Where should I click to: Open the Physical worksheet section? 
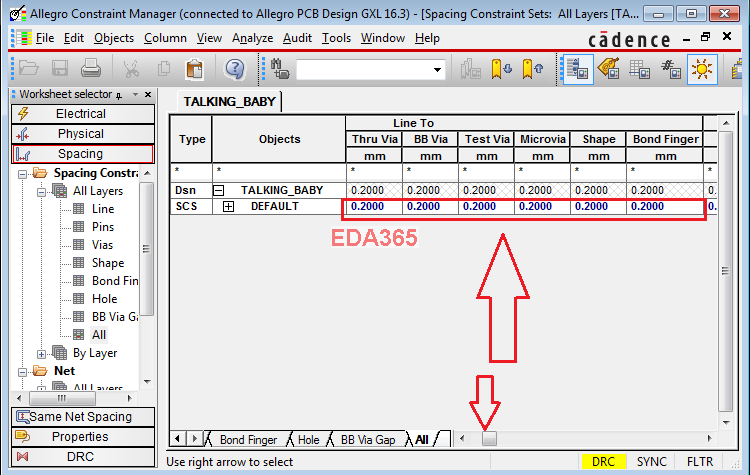tap(83, 134)
